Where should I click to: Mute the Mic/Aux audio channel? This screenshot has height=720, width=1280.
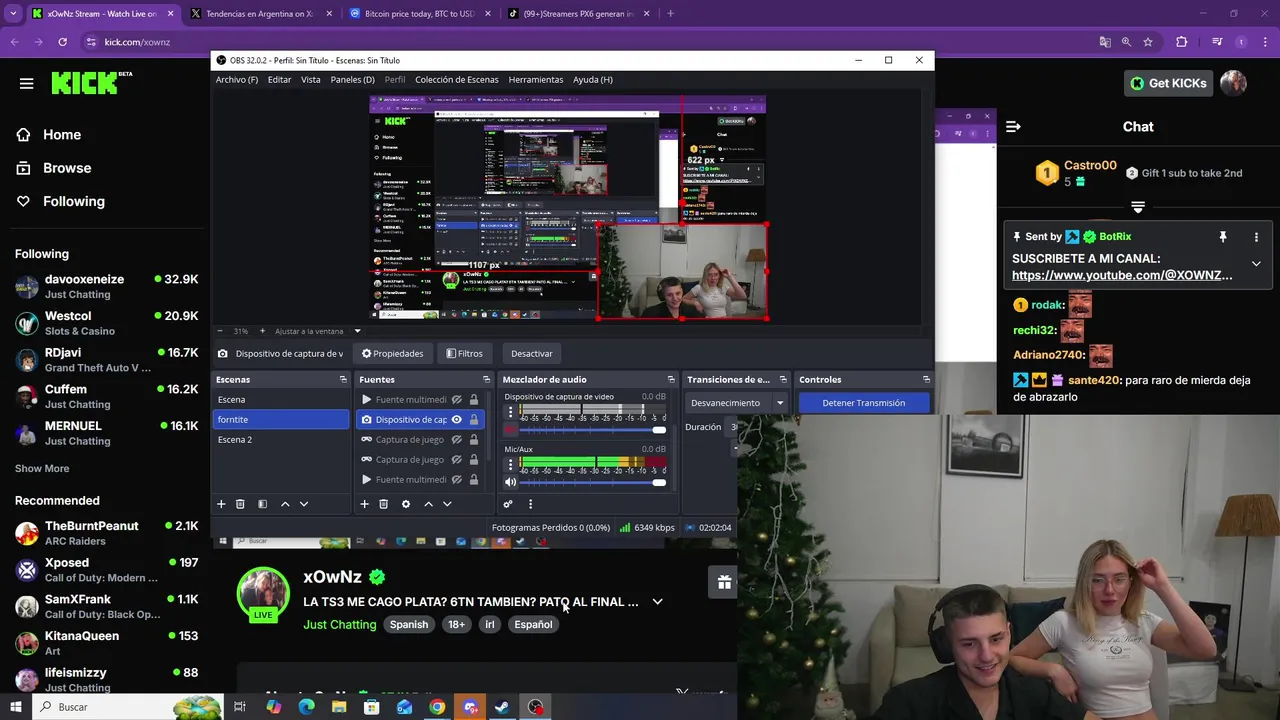point(510,482)
